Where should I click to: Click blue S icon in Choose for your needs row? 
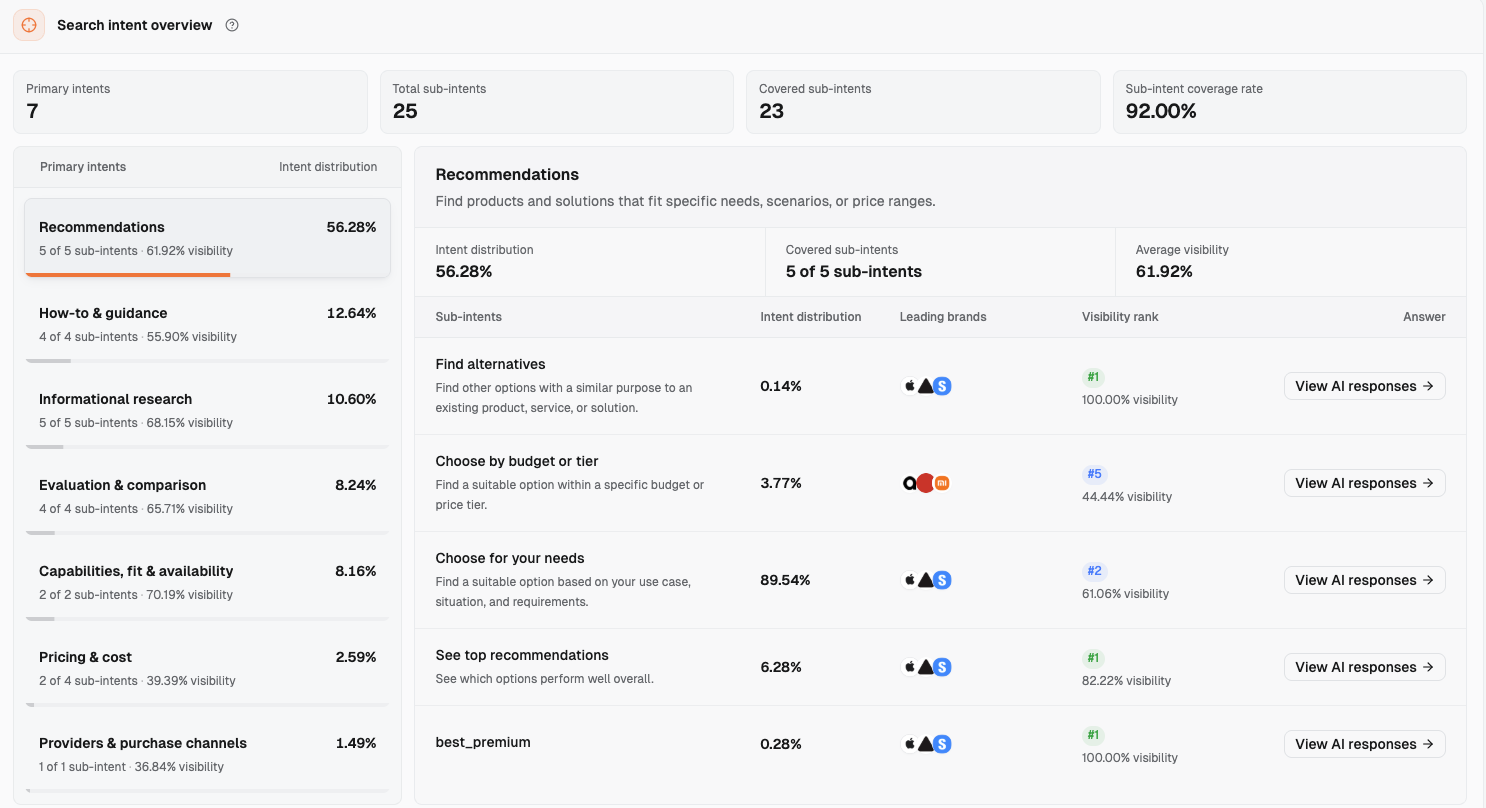click(x=942, y=580)
